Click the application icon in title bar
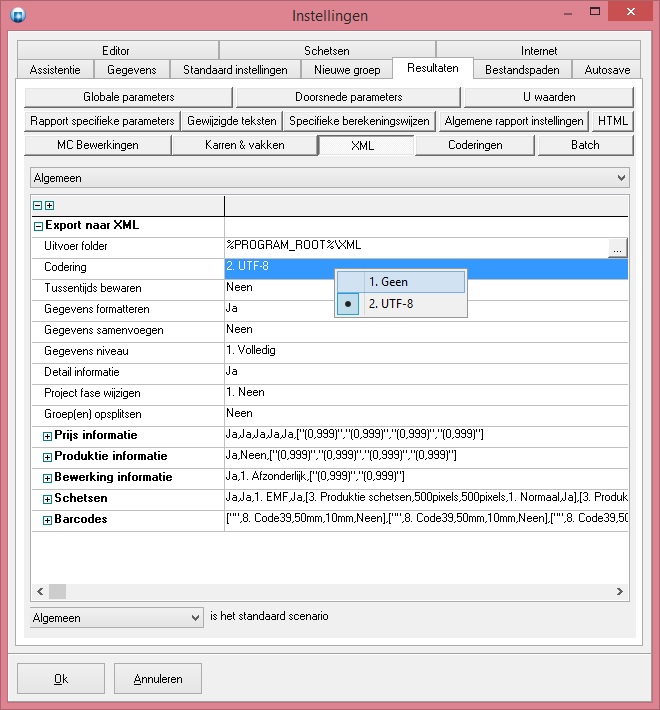This screenshot has width=660, height=710. 18,15
